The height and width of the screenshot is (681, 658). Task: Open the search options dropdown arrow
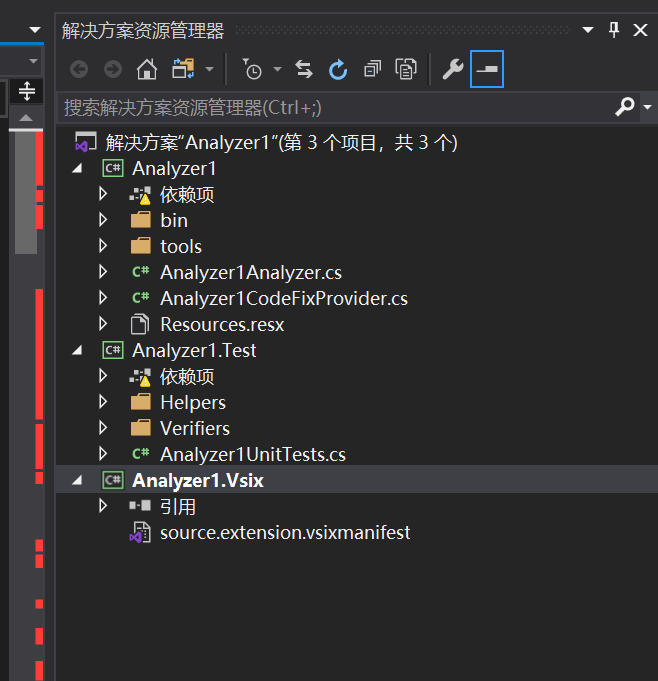[x=647, y=107]
